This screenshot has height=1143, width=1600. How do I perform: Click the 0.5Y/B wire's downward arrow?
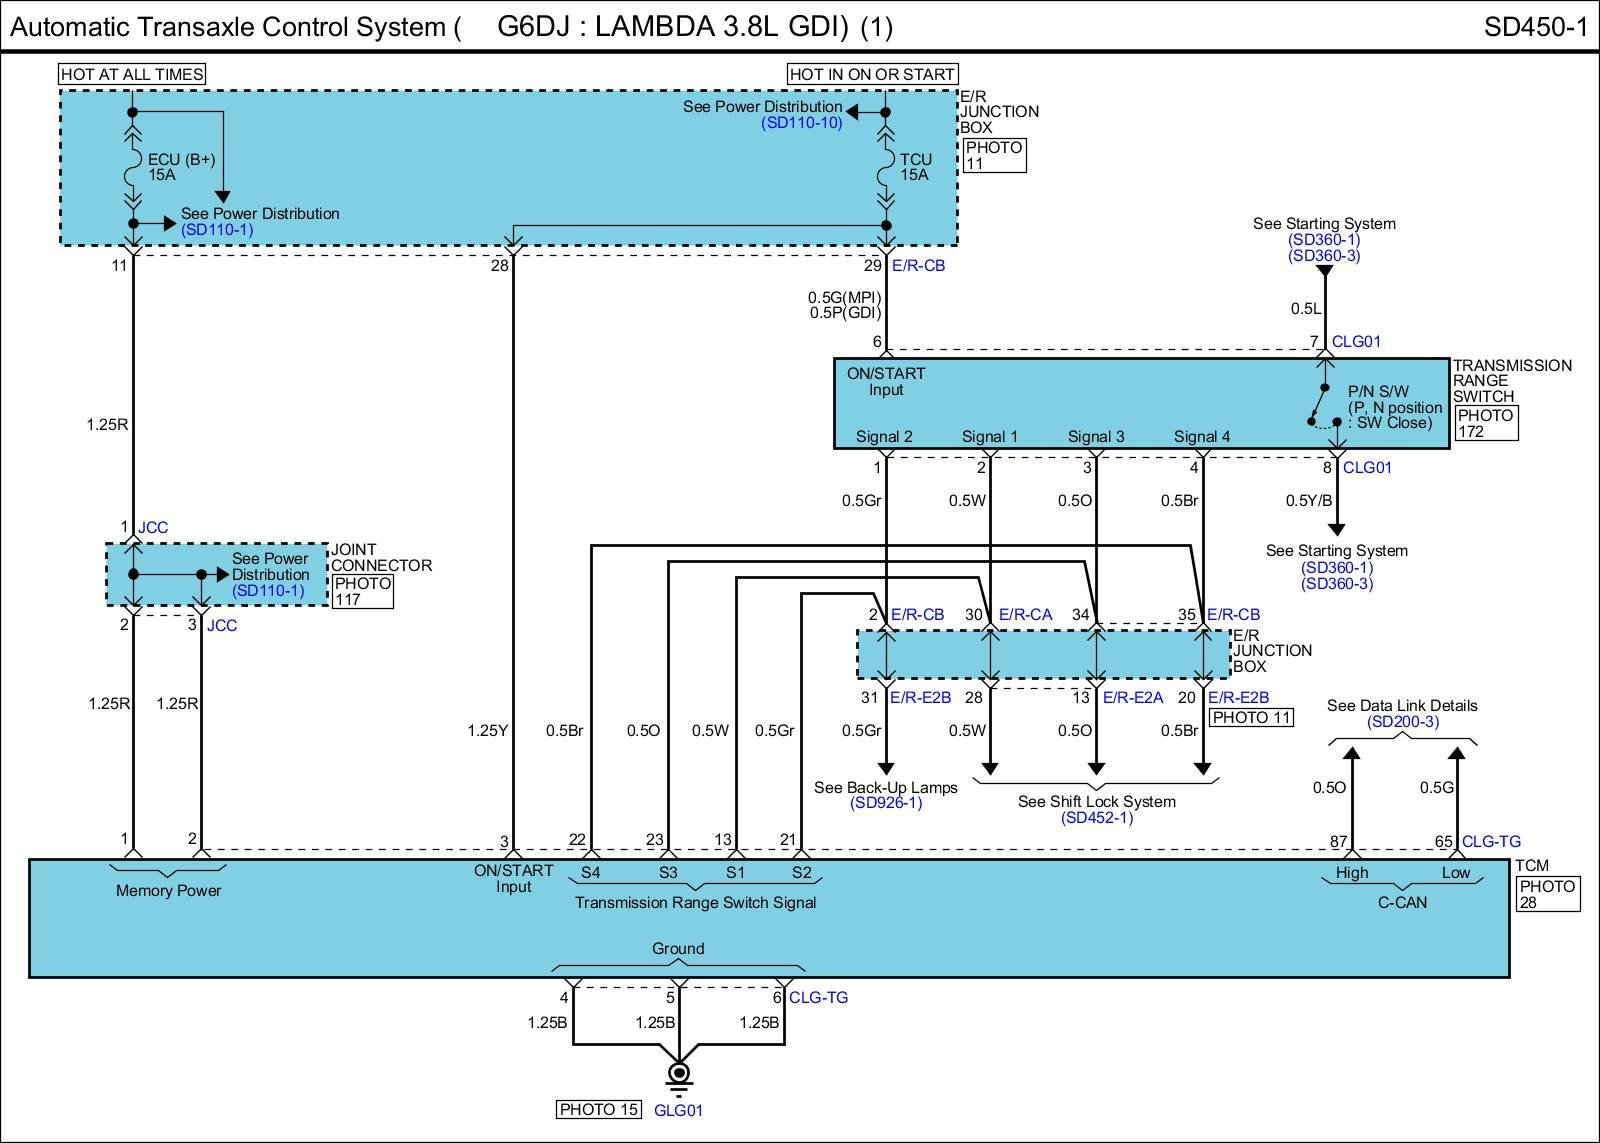[x=1336, y=528]
